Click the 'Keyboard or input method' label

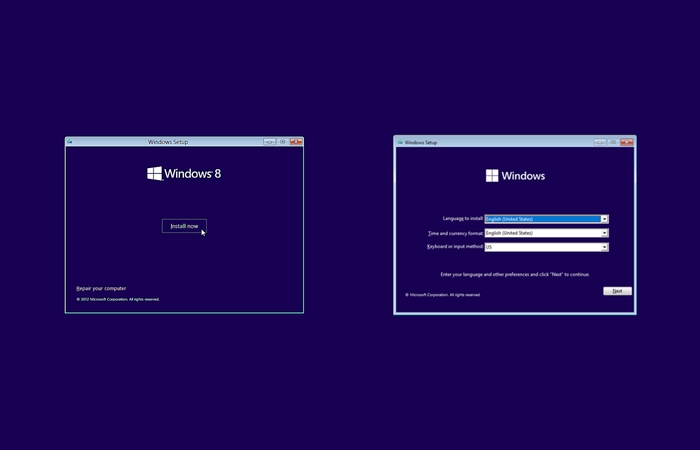coord(455,246)
